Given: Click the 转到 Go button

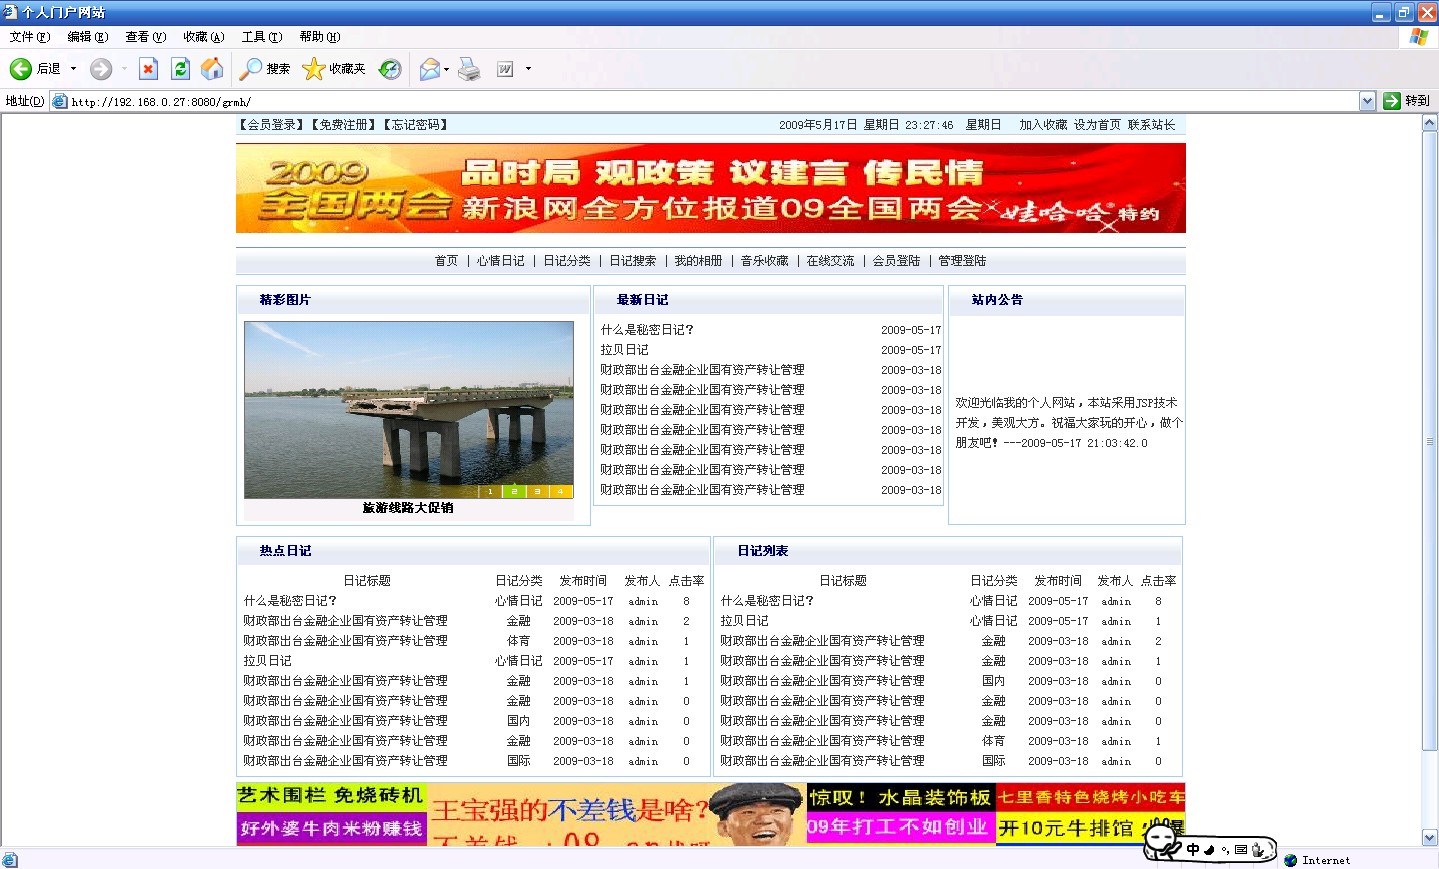Looking at the screenshot, I should pos(1407,101).
